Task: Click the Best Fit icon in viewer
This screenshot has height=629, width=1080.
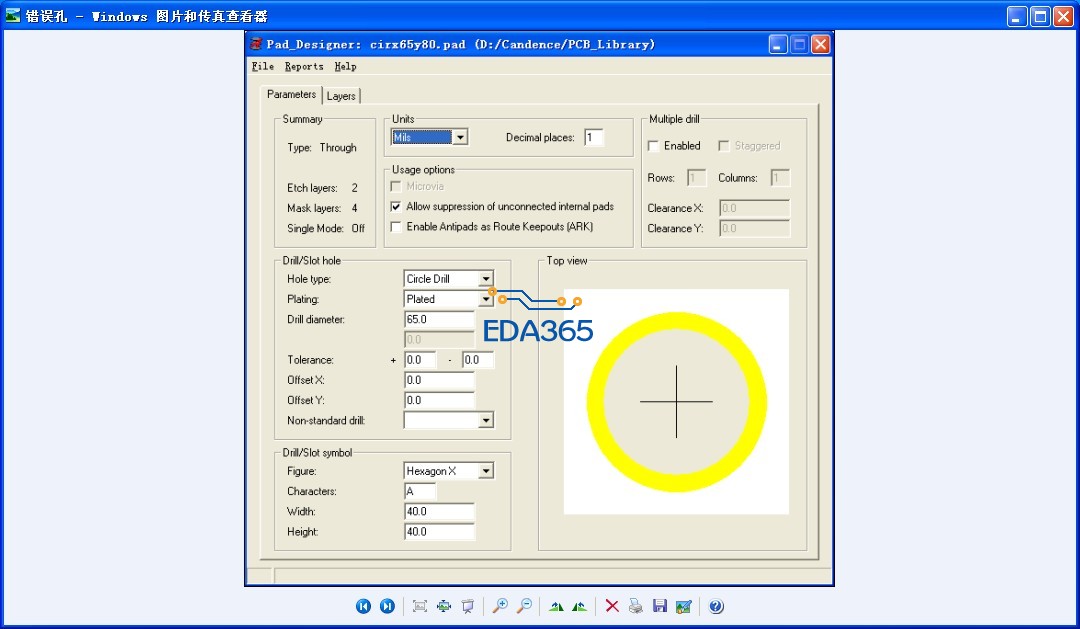Action: point(419,606)
